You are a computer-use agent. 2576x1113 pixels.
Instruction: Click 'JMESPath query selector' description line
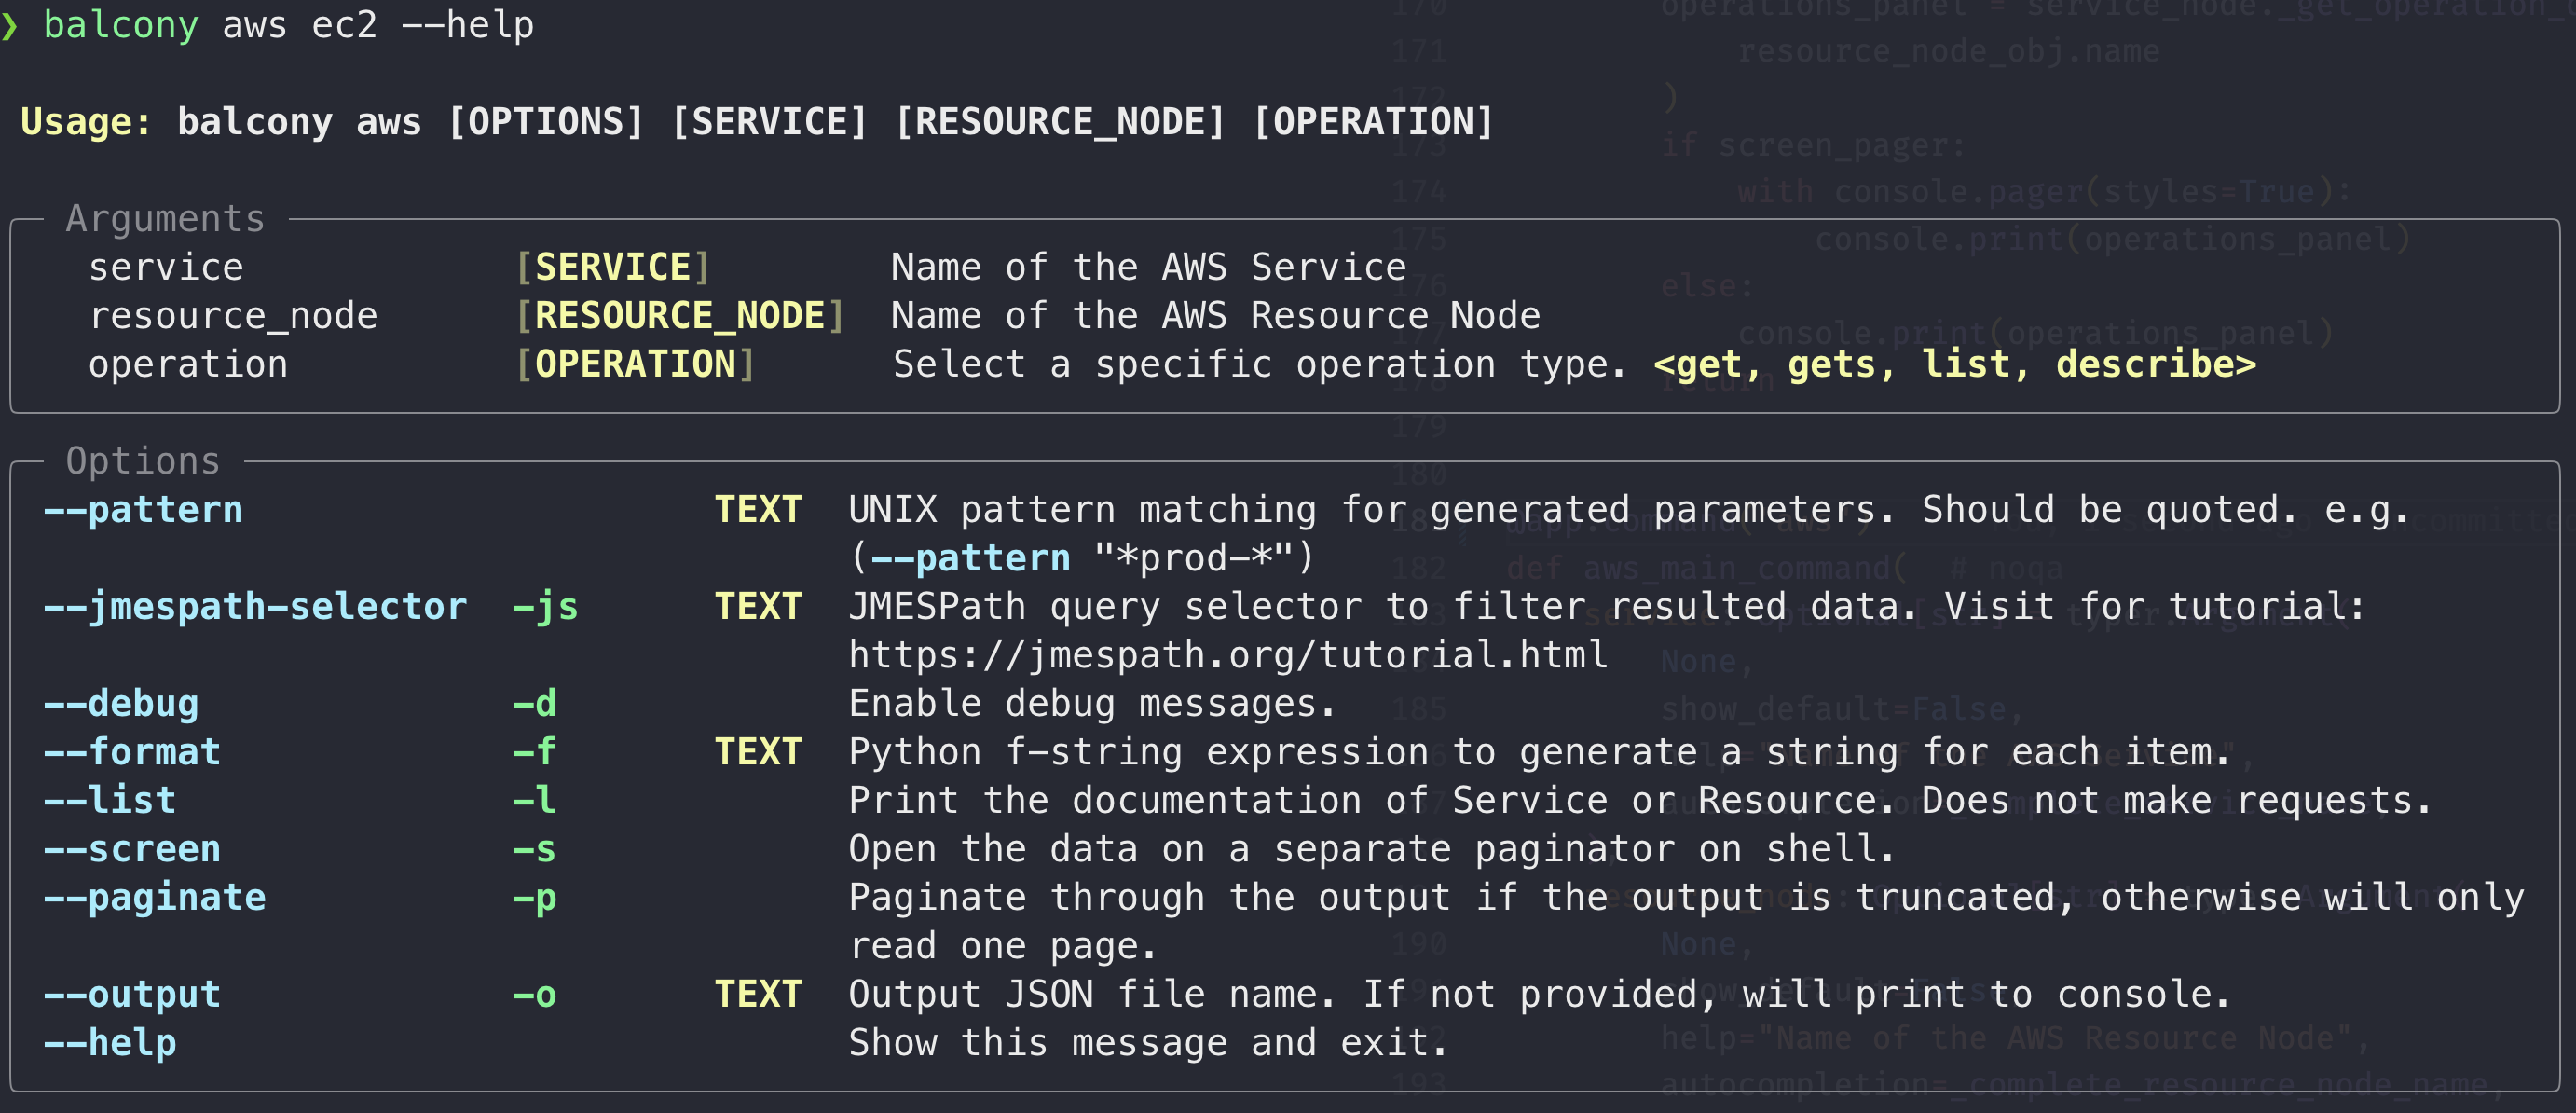click(x=1607, y=607)
